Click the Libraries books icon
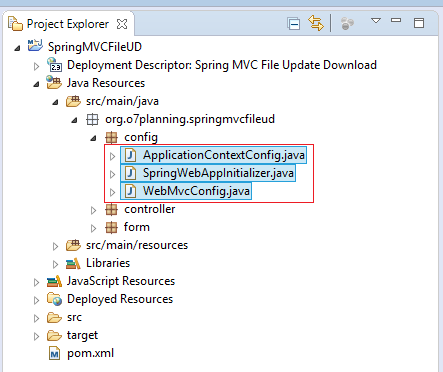The image size is (443, 372). (73, 263)
